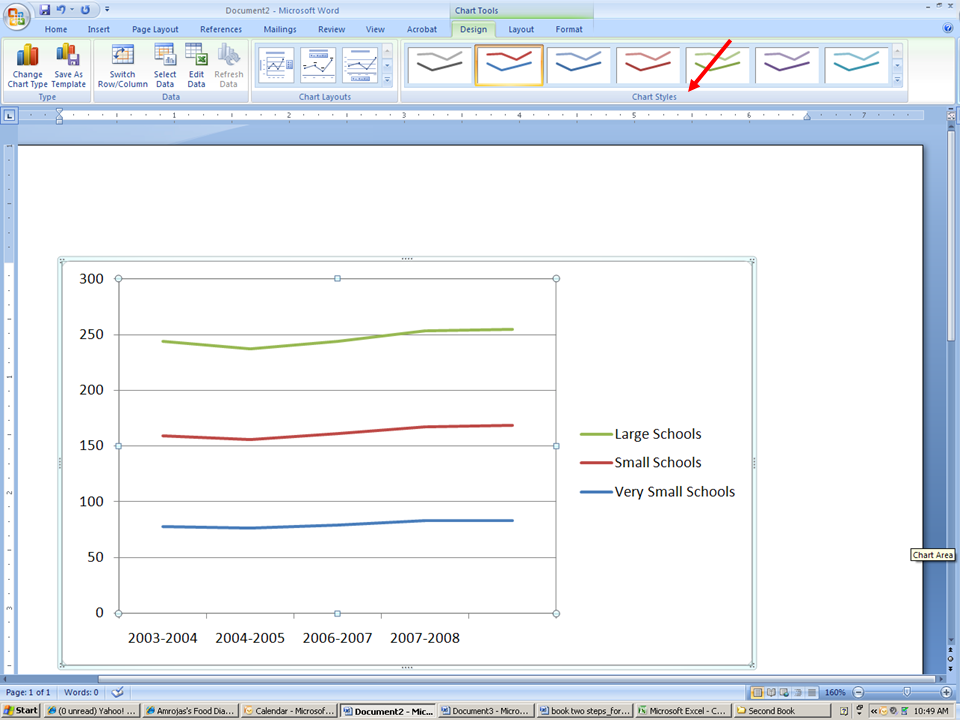Open the Mailings tab

[x=280, y=29]
